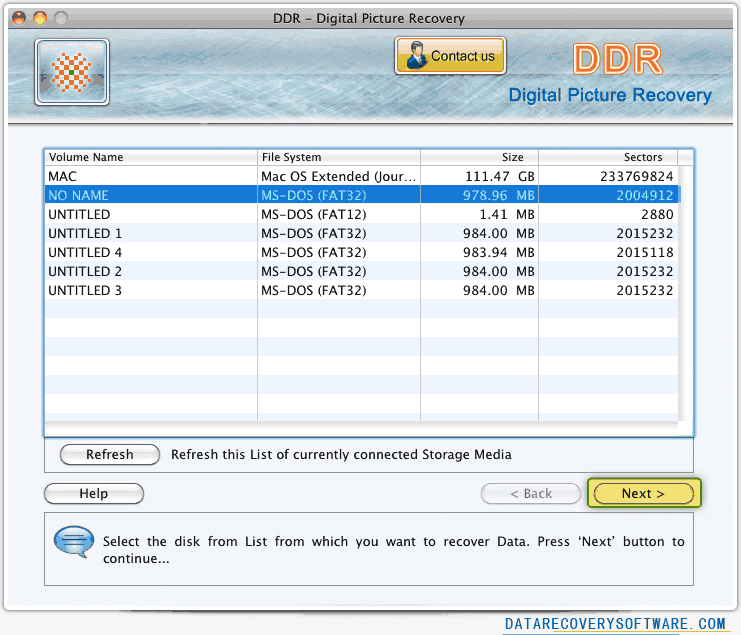Click the DDR - Digital Picture Recovery title bar
Screen dimensions: 741x635
[x=369, y=18]
